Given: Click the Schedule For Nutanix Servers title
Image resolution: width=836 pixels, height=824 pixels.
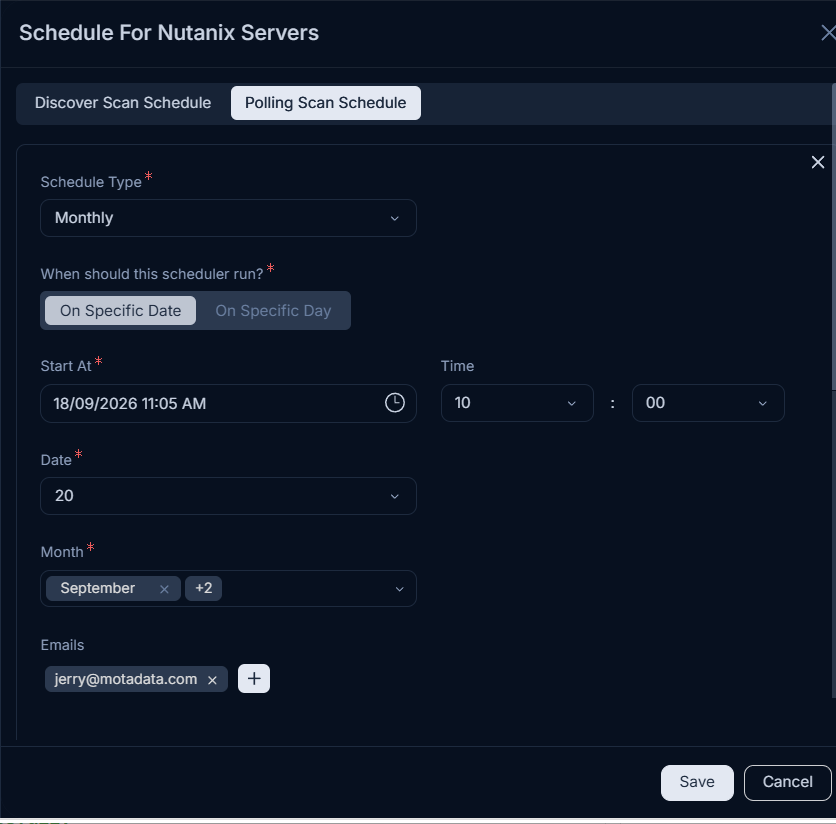Looking at the screenshot, I should click(169, 33).
